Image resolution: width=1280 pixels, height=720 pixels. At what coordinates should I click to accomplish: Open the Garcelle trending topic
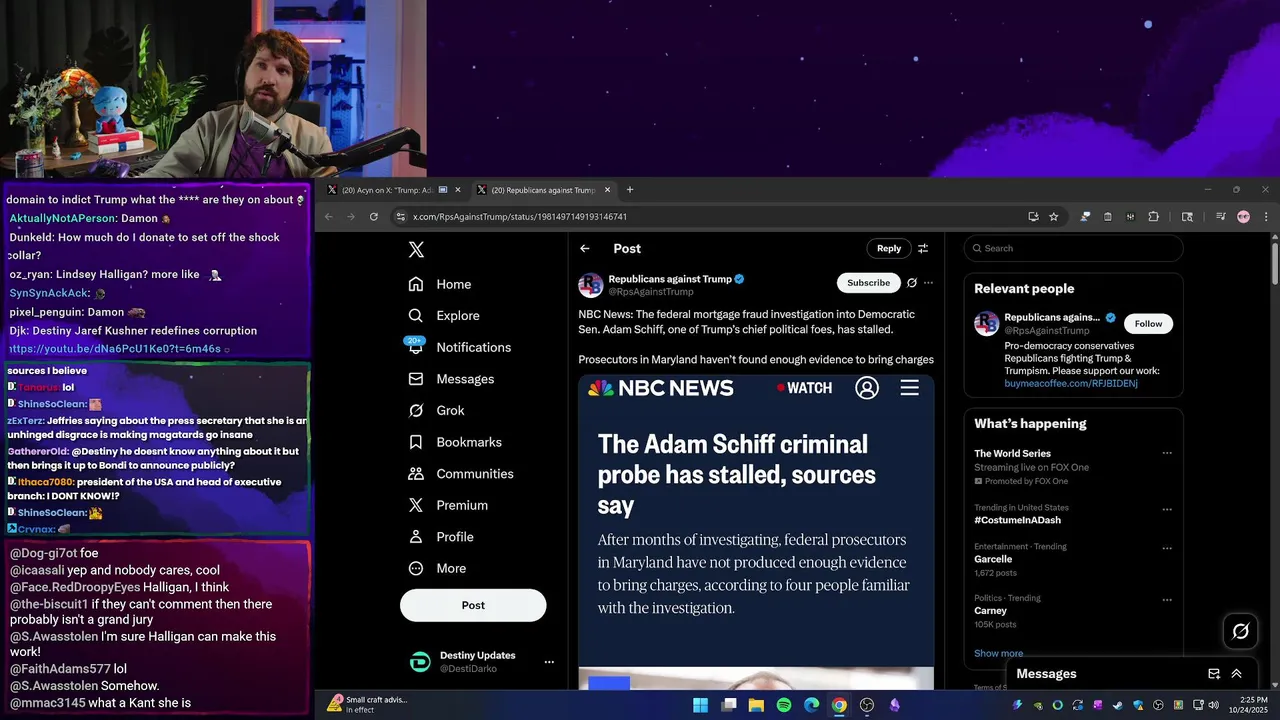pos(995,559)
